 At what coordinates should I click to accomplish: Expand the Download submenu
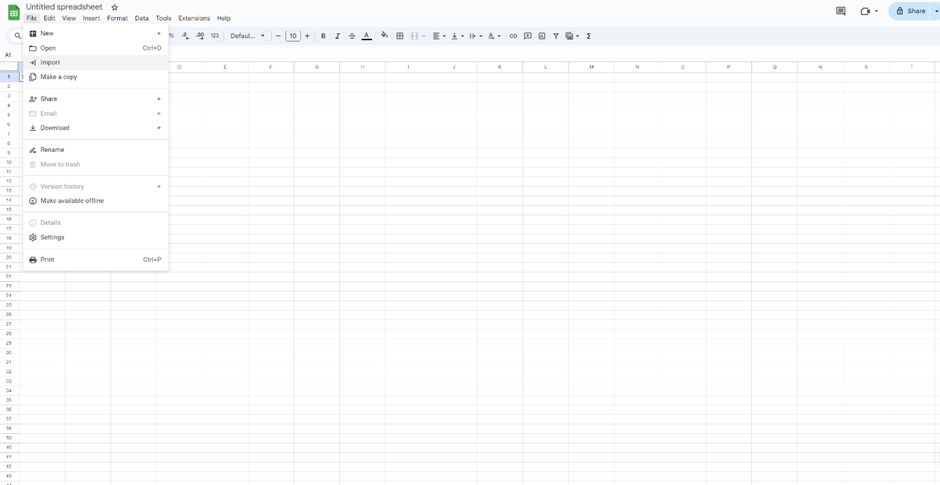click(x=96, y=128)
